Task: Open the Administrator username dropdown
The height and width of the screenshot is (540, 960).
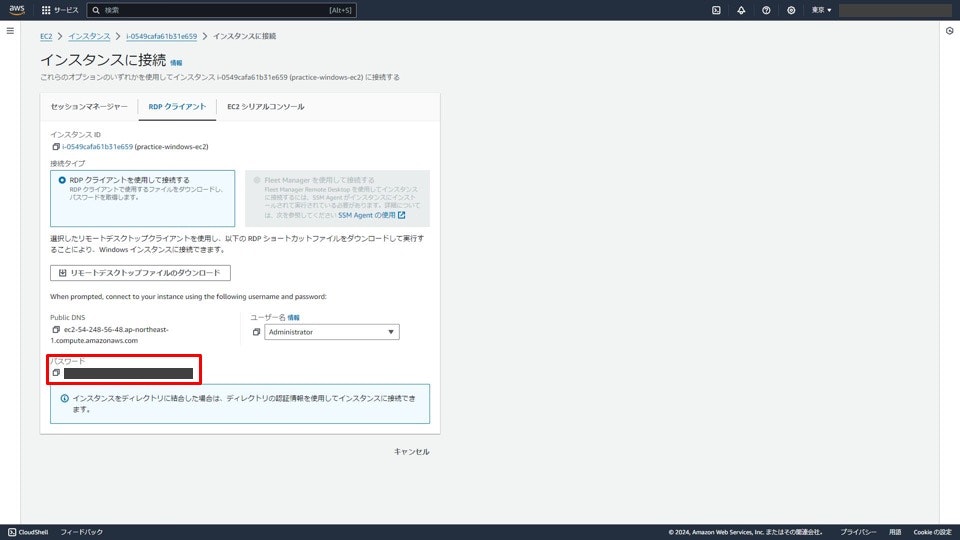Action: (x=332, y=332)
